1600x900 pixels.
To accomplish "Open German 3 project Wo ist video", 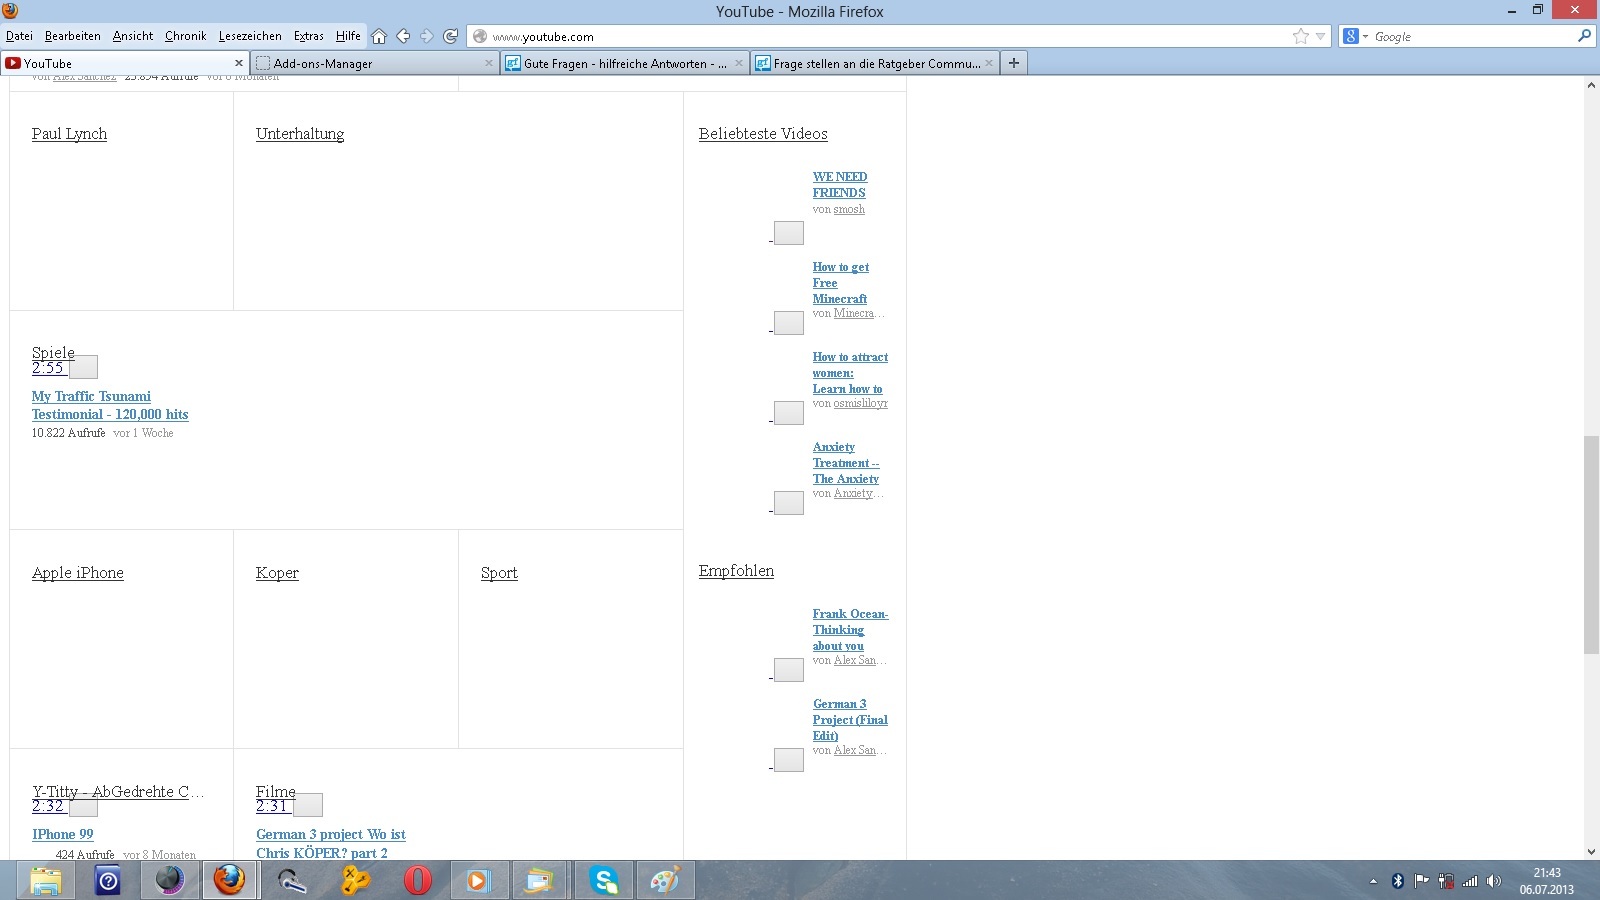I will tap(331, 843).
